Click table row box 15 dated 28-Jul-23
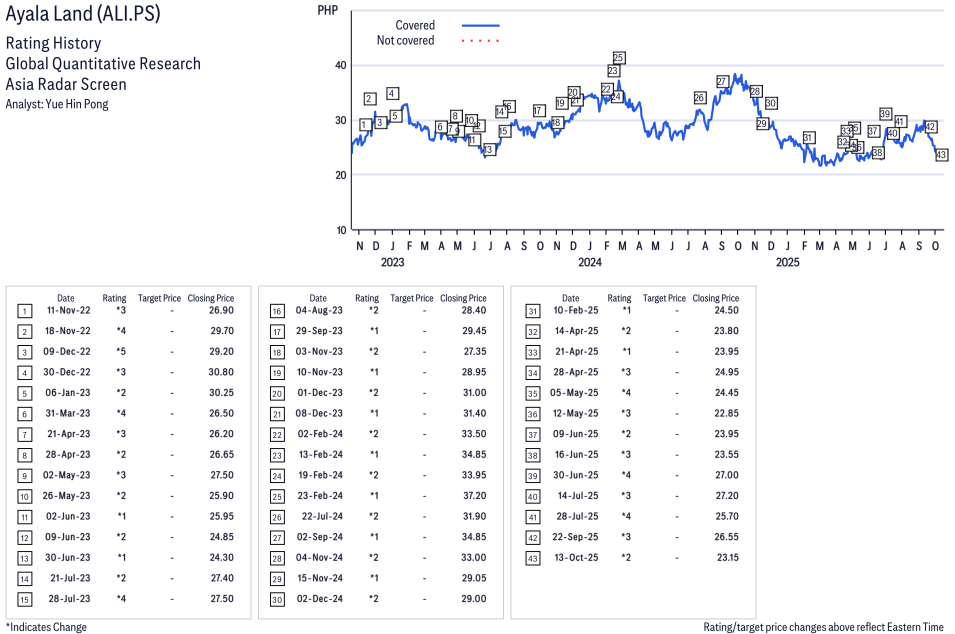955x634 pixels. (24, 599)
